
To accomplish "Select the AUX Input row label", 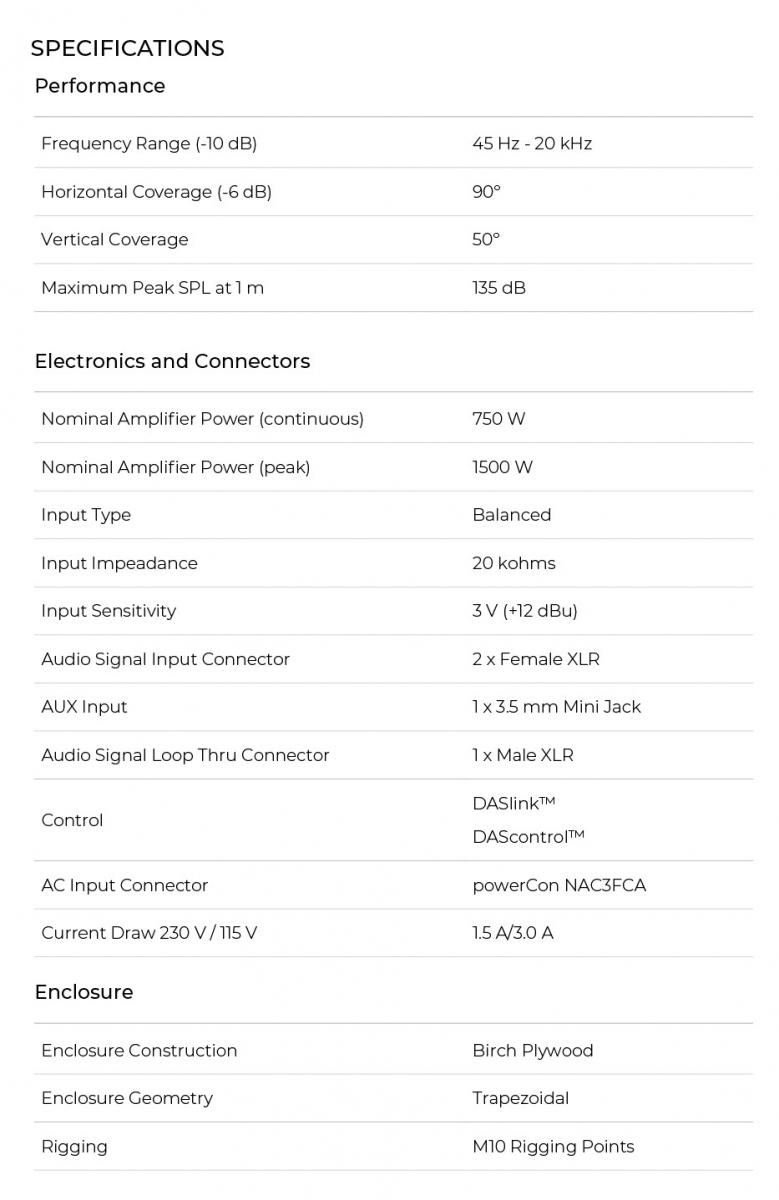I will pos(84,707).
